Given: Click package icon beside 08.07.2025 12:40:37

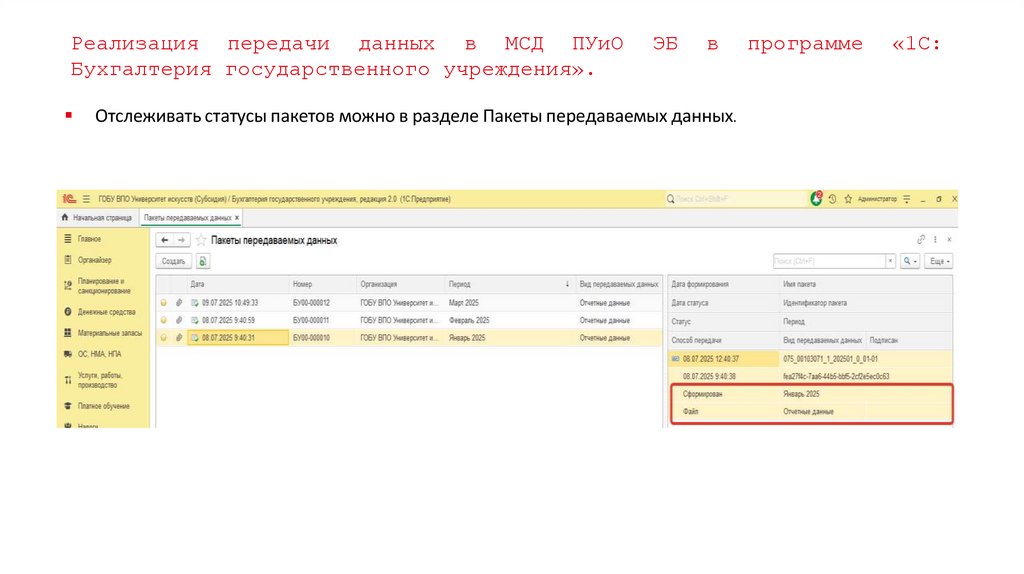Looking at the screenshot, I should click(x=676, y=359).
